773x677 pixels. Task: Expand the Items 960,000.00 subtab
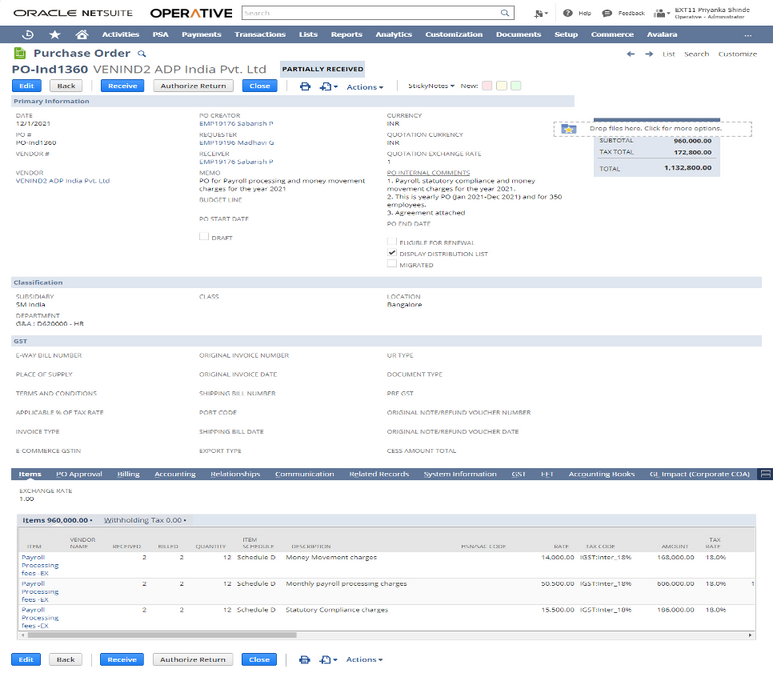click(x=57, y=520)
